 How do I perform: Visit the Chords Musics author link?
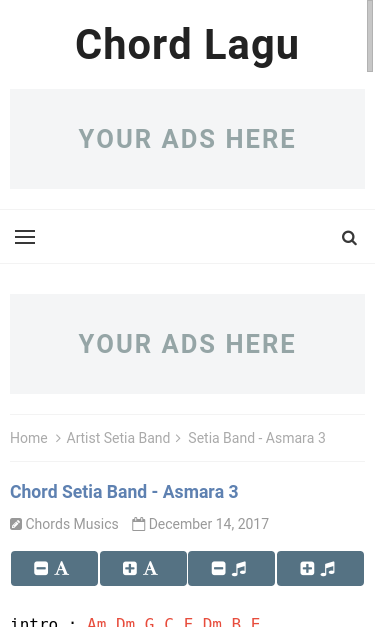[x=72, y=524]
